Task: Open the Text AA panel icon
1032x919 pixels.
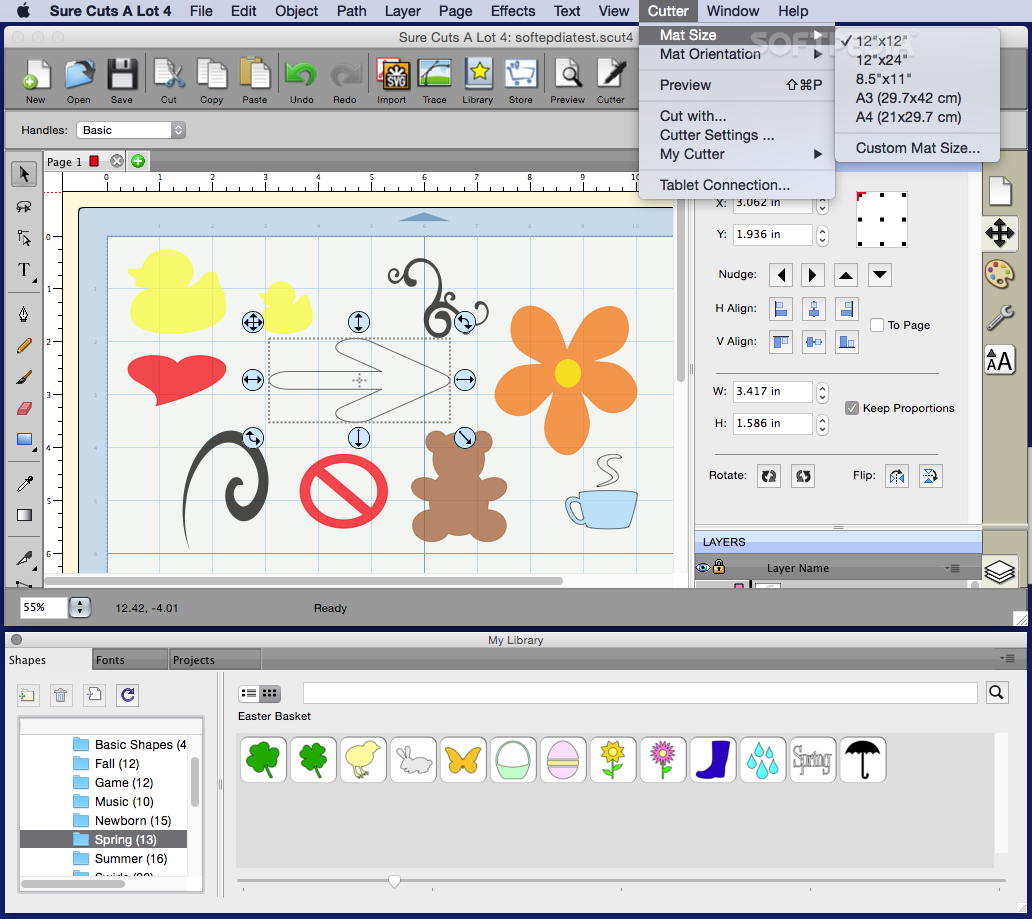Action: pyautogui.click(x=999, y=361)
